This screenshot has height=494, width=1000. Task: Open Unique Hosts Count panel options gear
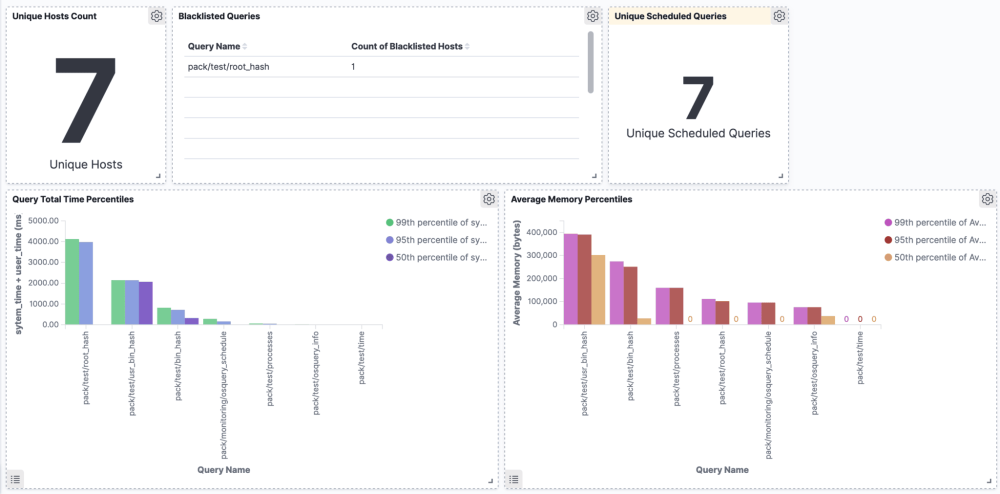[156, 16]
